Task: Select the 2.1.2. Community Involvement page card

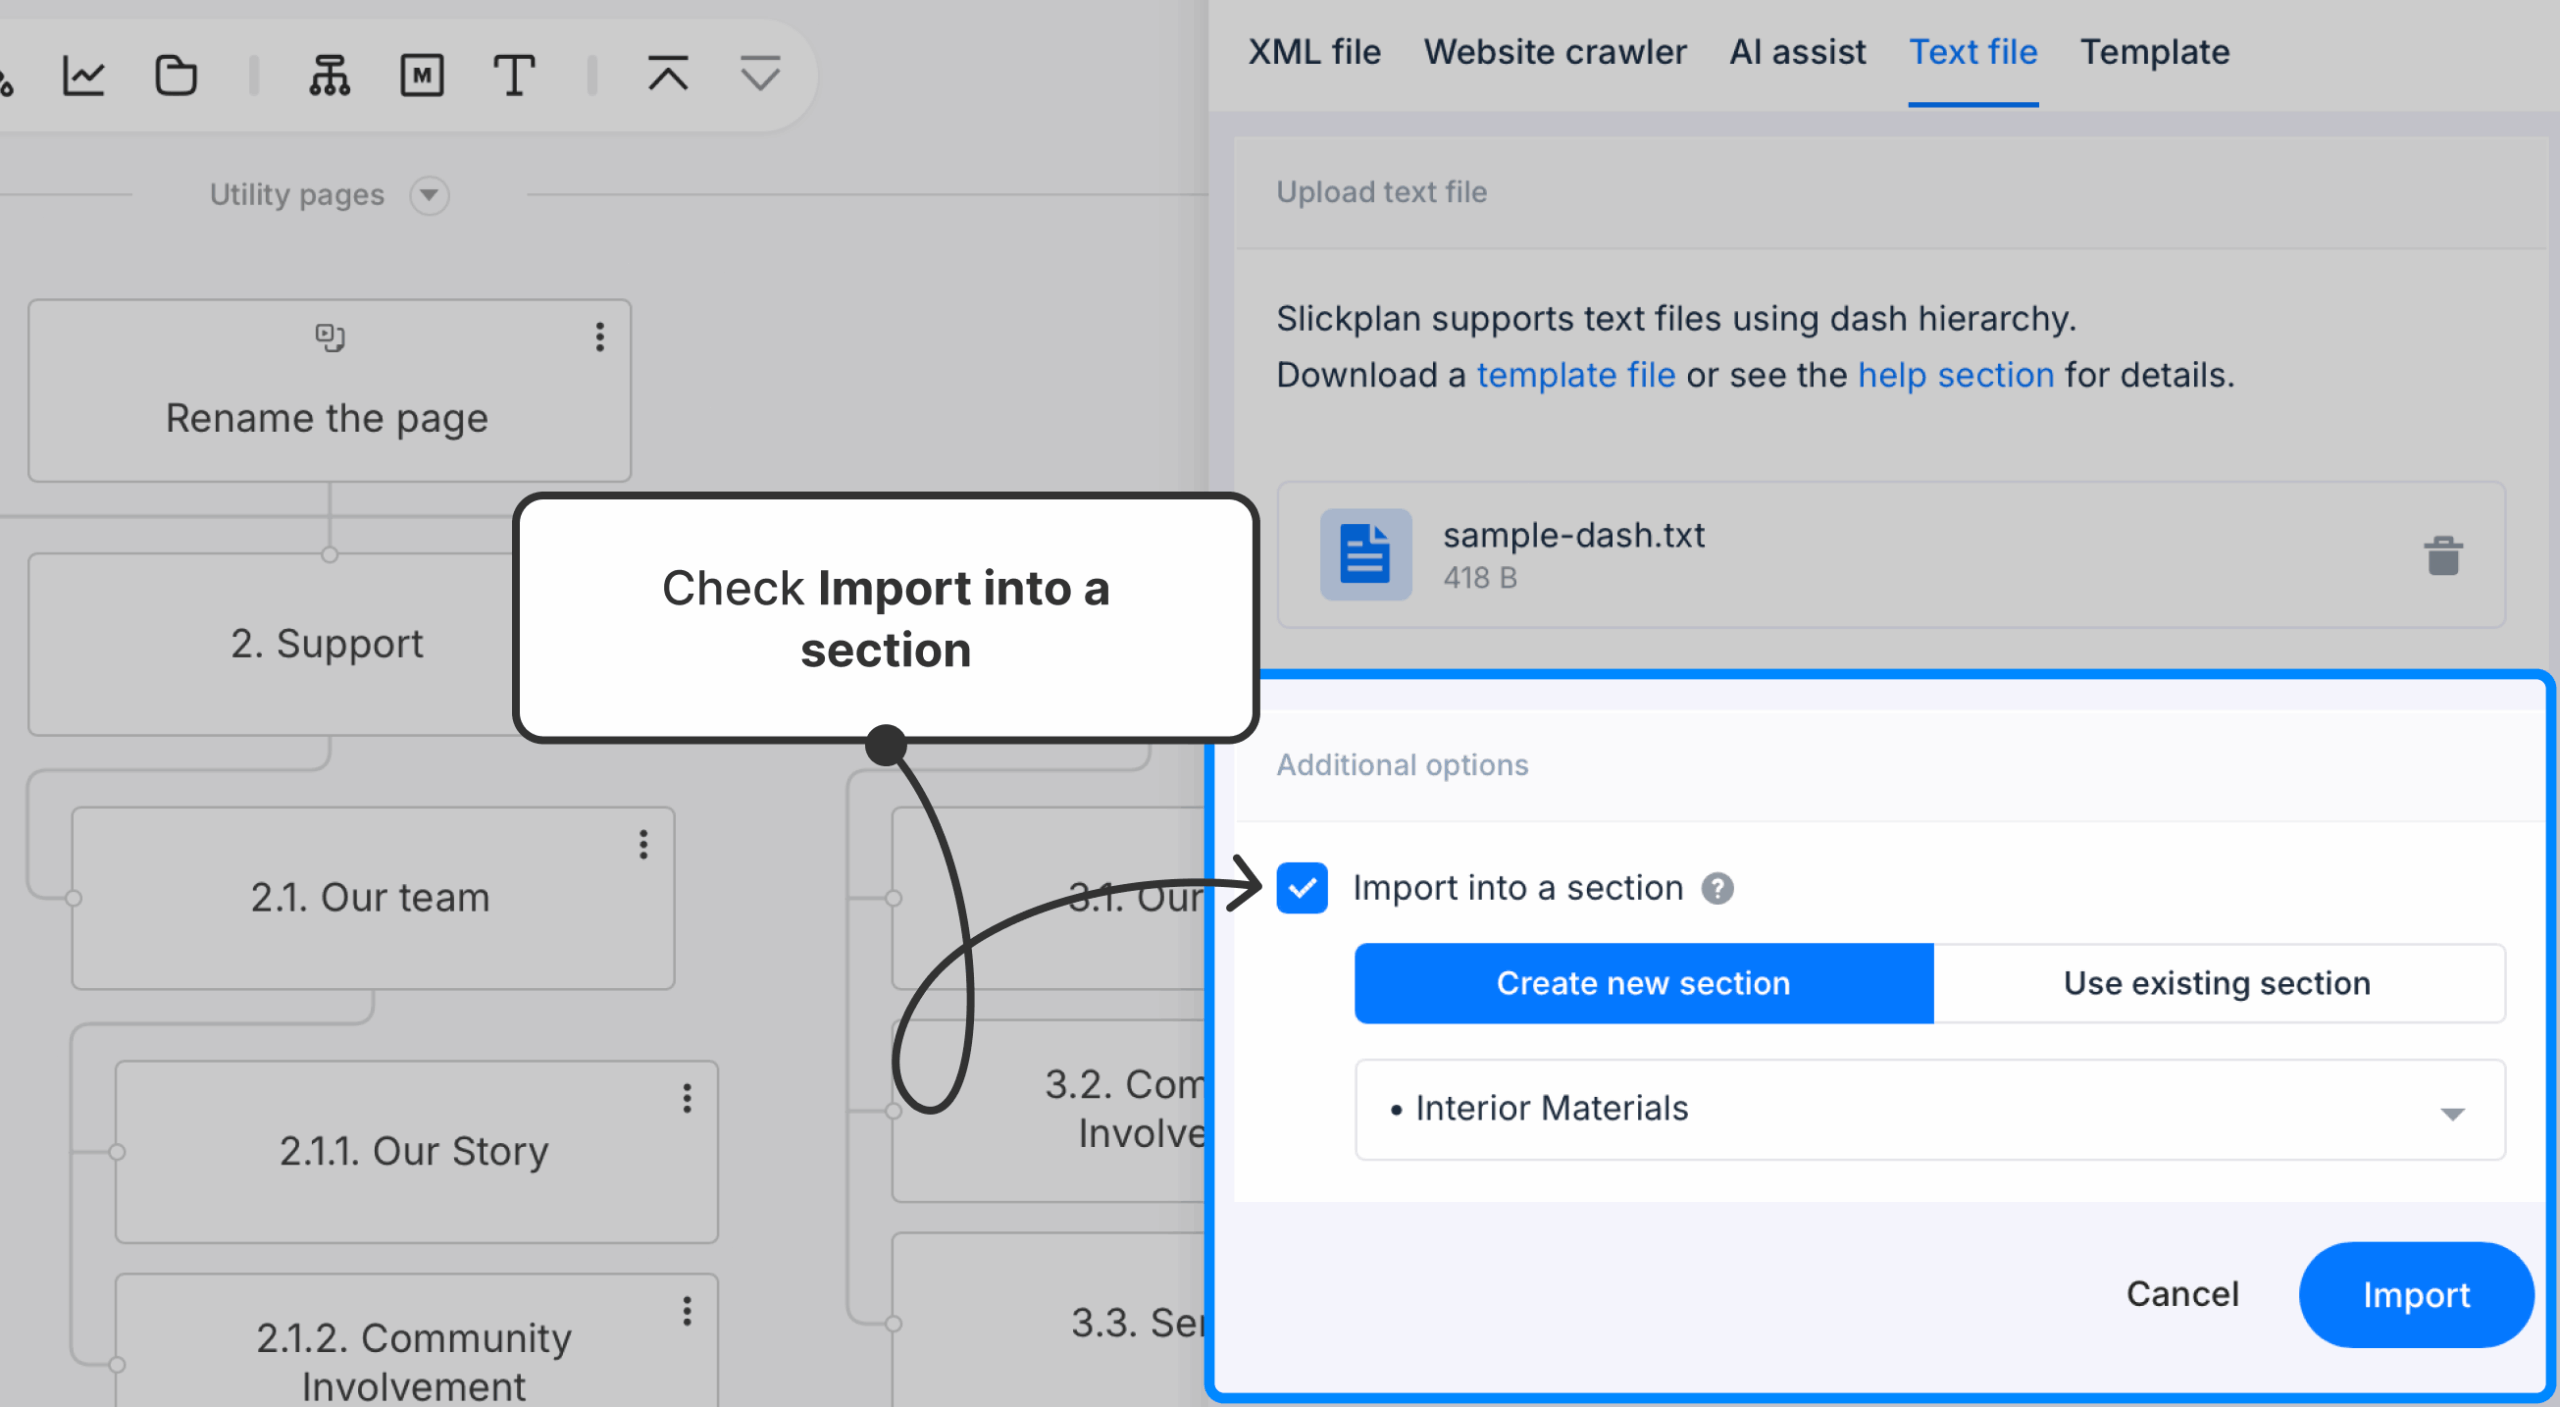Action: [x=416, y=1340]
